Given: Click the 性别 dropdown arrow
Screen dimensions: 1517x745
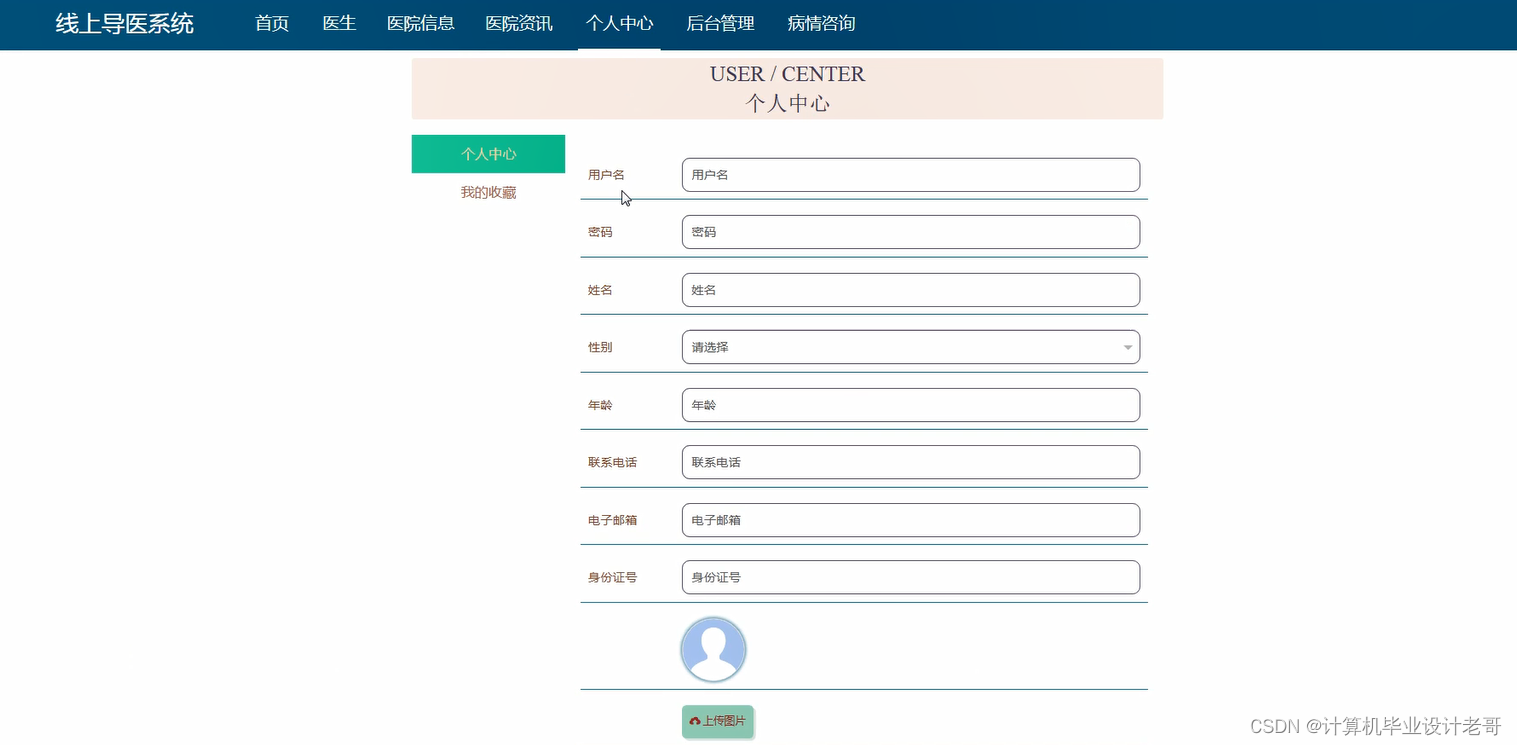Looking at the screenshot, I should [x=1128, y=348].
